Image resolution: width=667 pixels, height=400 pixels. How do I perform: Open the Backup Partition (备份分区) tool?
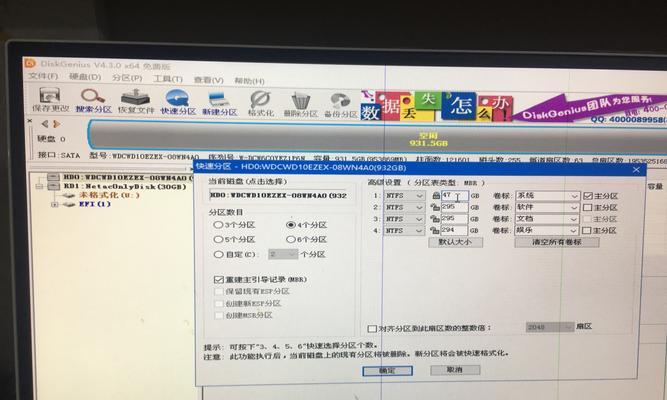tap(340, 105)
